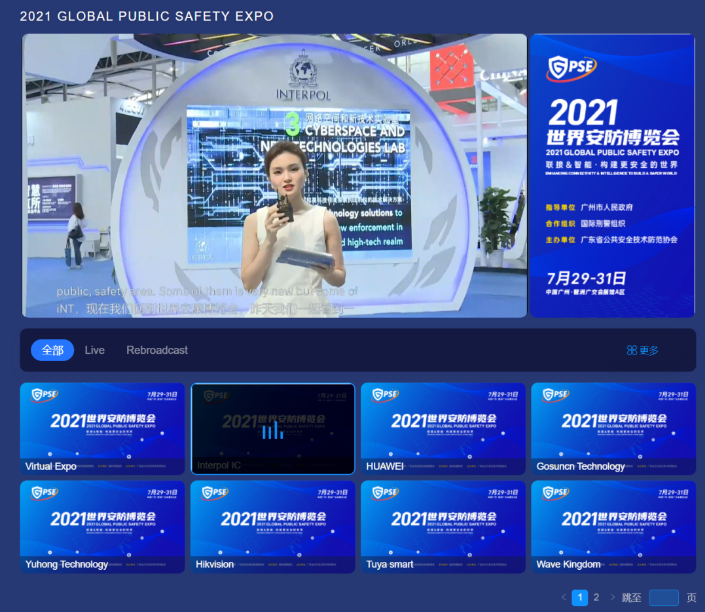This screenshot has width=705, height=612.
Task: Click the 2021 GLOBAL PUBLIC SAFETY EXPO heading
Action: (147, 16)
